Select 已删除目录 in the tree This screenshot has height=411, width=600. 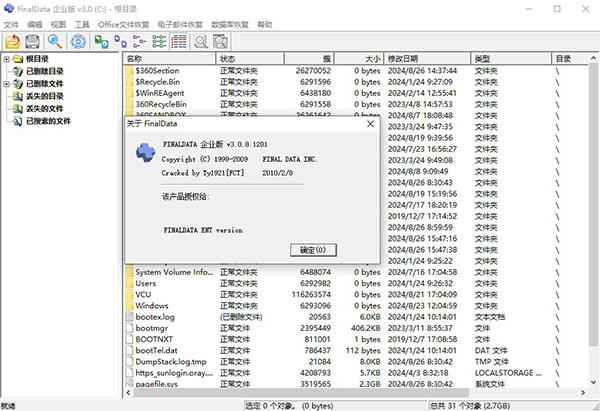point(44,71)
